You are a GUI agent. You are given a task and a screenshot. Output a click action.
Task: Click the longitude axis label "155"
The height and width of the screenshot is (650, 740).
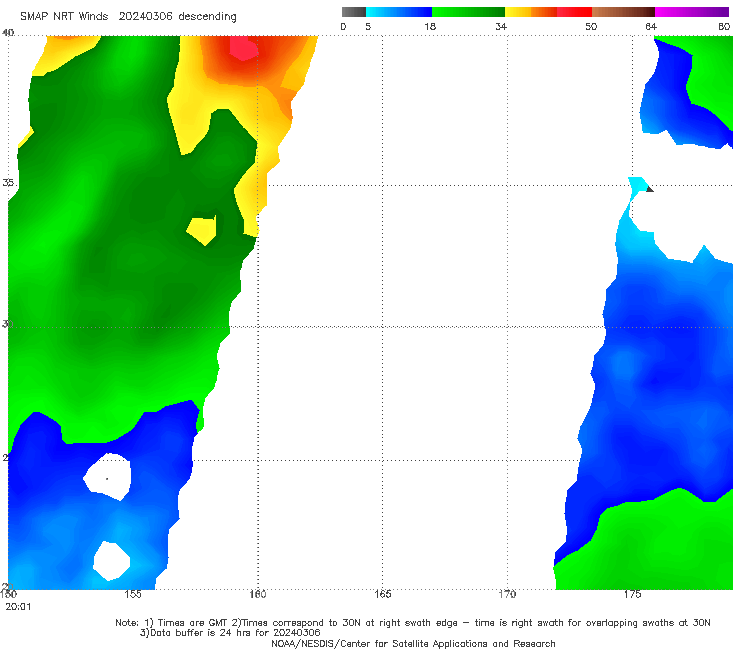[x=133, y=594]
